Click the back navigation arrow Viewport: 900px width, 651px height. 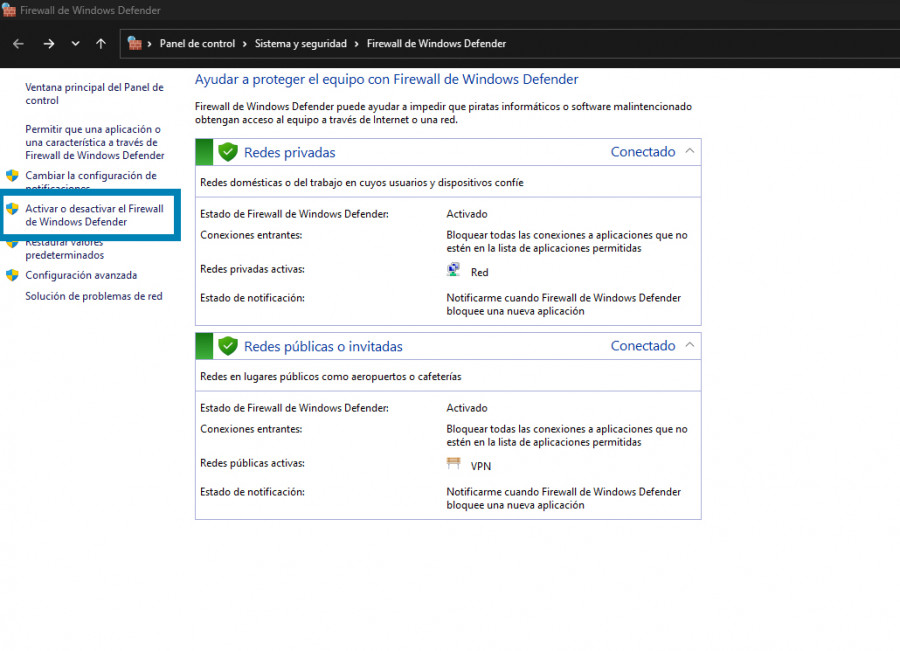click(x=18, y=44)
